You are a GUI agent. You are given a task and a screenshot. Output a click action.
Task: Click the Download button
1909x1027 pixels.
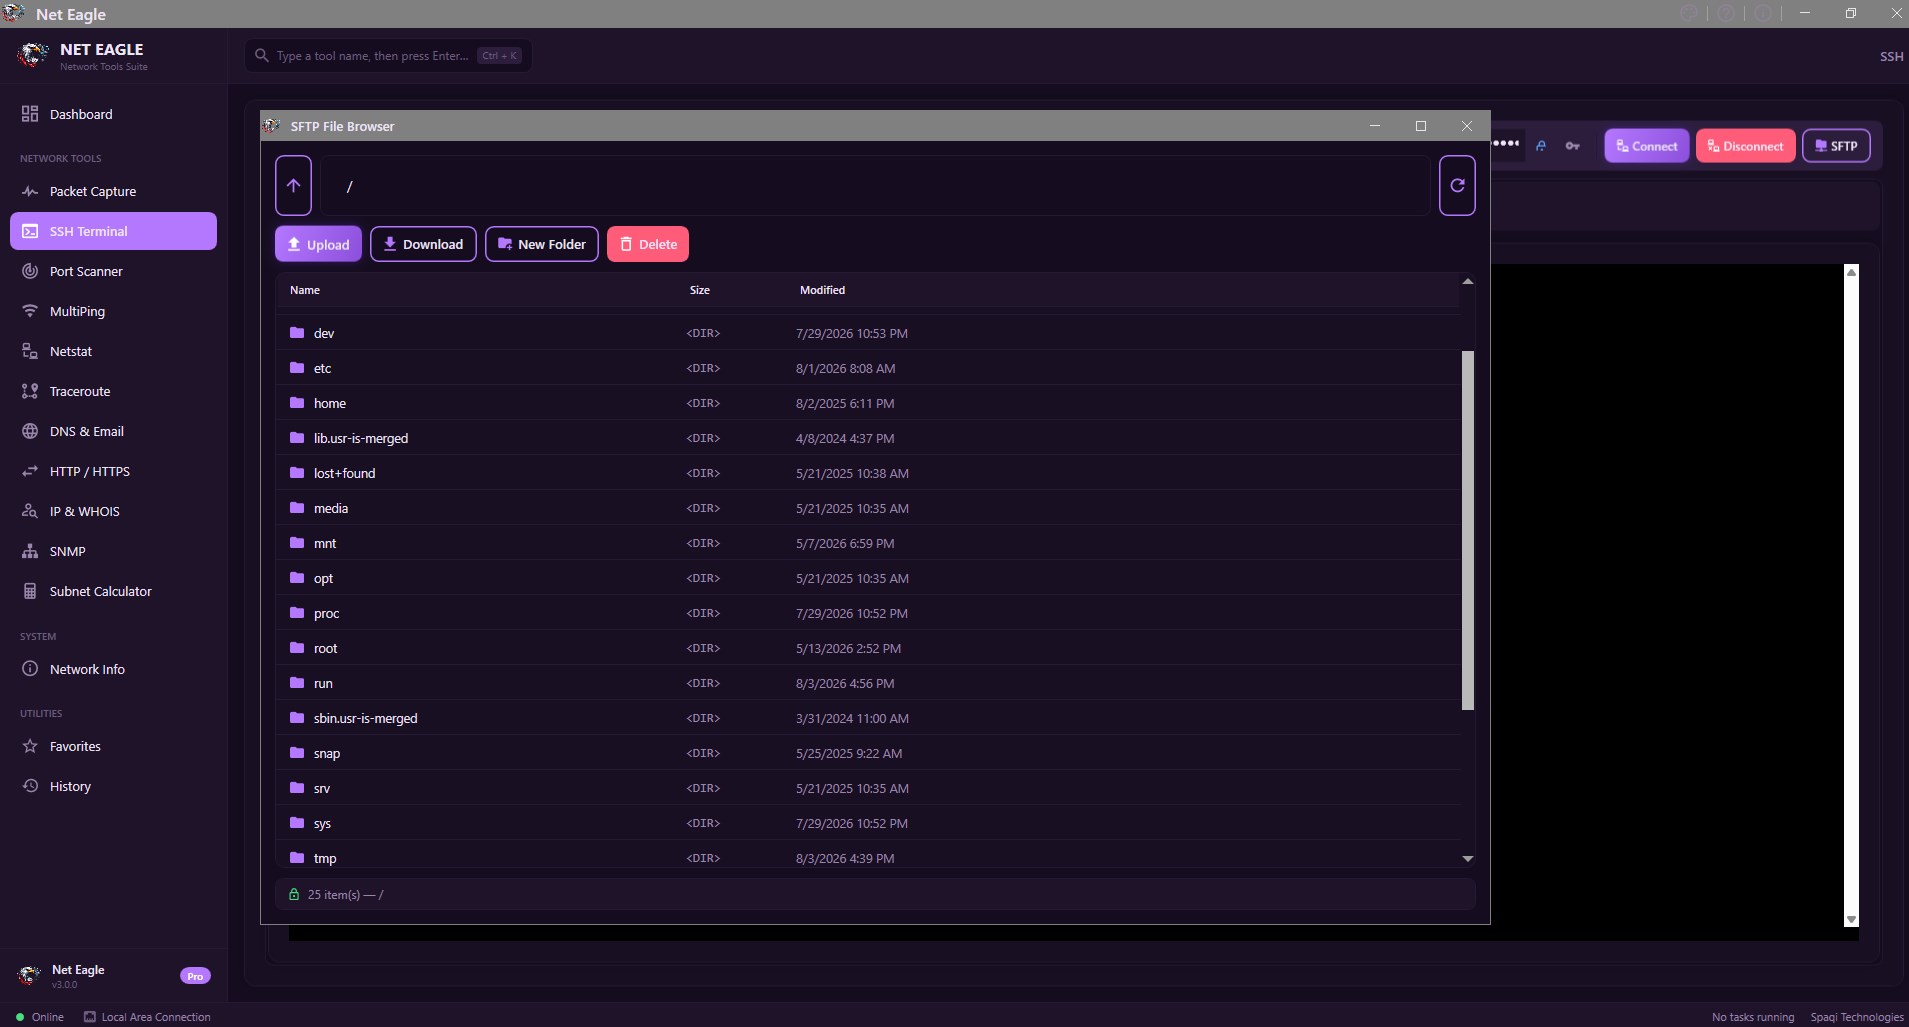click(x=423, y=244)
